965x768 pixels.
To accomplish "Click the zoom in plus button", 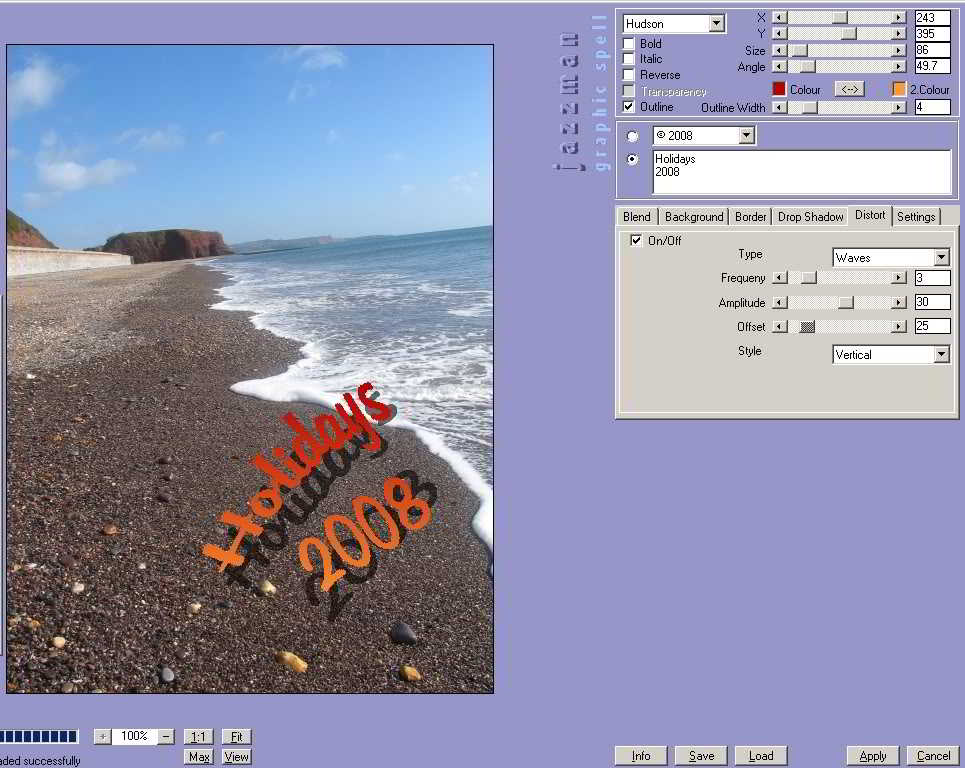I will pos(102,737).
